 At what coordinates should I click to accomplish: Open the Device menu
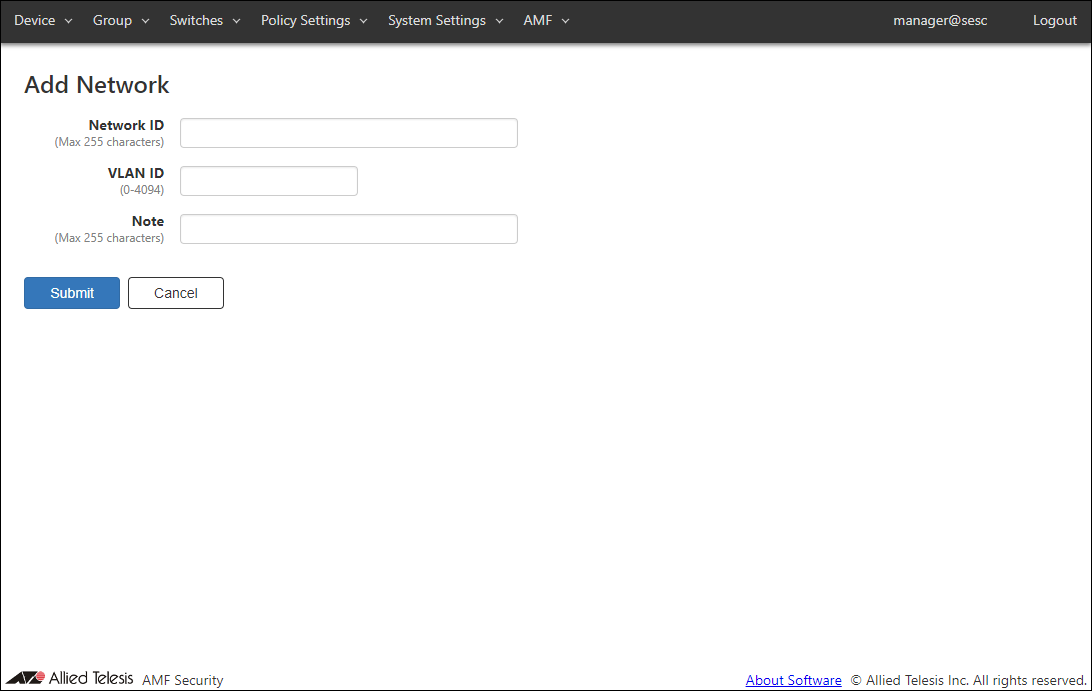[x=43, y=21]
